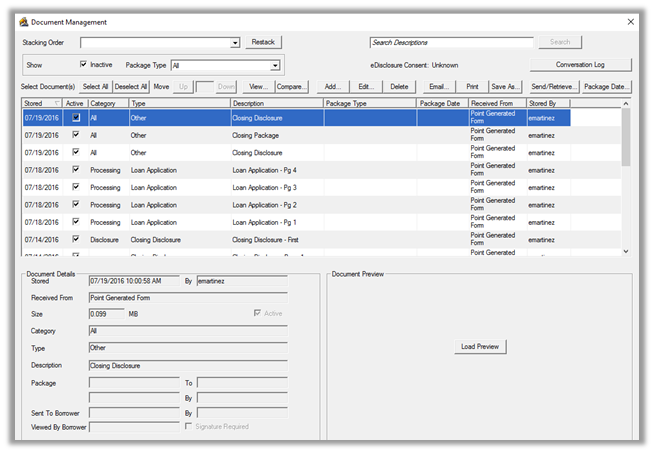Click the document list scrollbar thumb
This screenshot has height=453, width=654.
625,137
